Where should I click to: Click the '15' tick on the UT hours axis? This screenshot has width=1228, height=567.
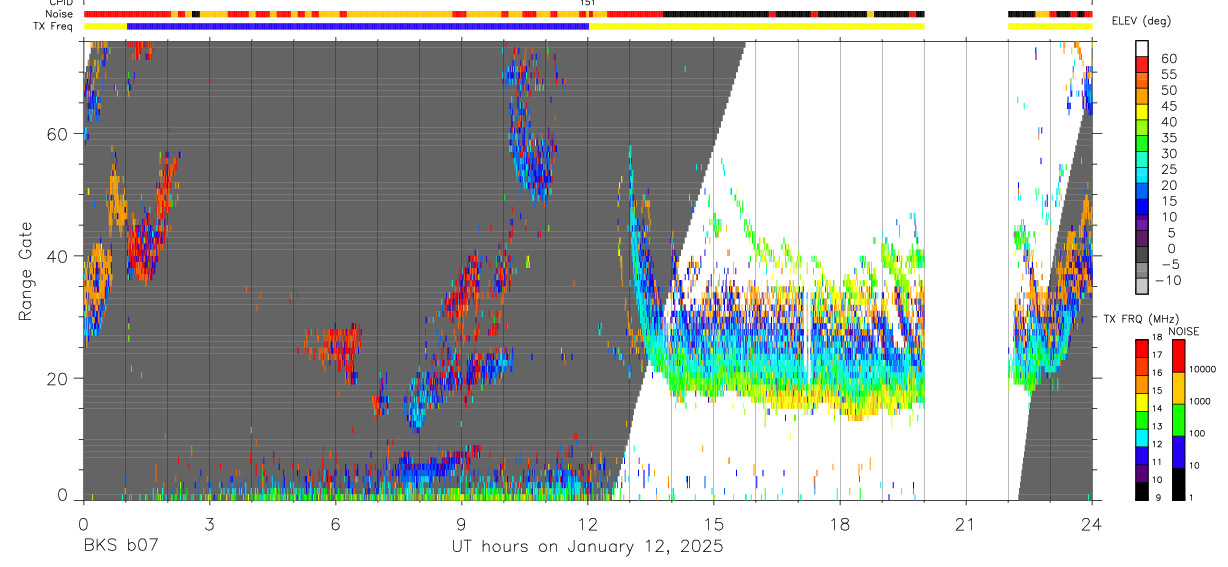[713, 523]
